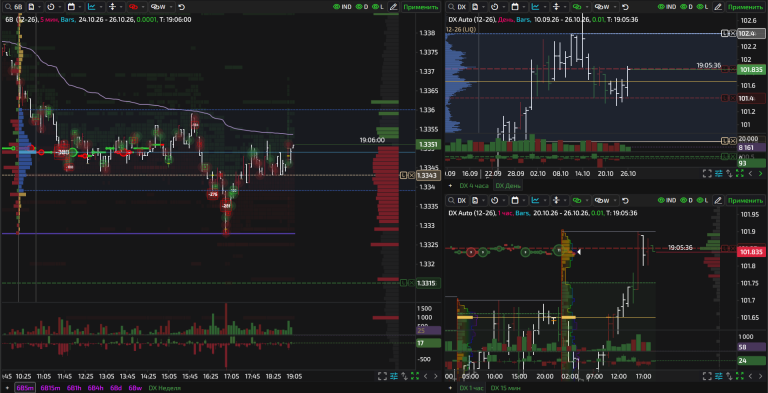The height and width of the screenshot is (393, 768).
Task: Click red link icon in 6B chart toolbar
Action: click(x=133, y=7)
